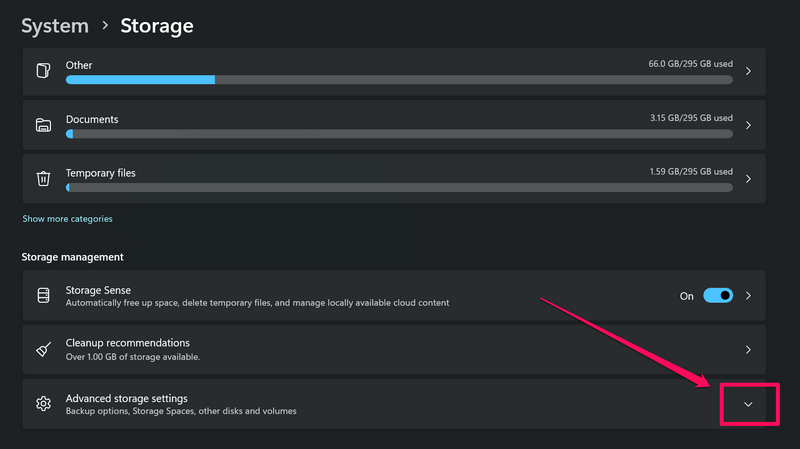Open Cleanup recommendations text label

(127, 344)
